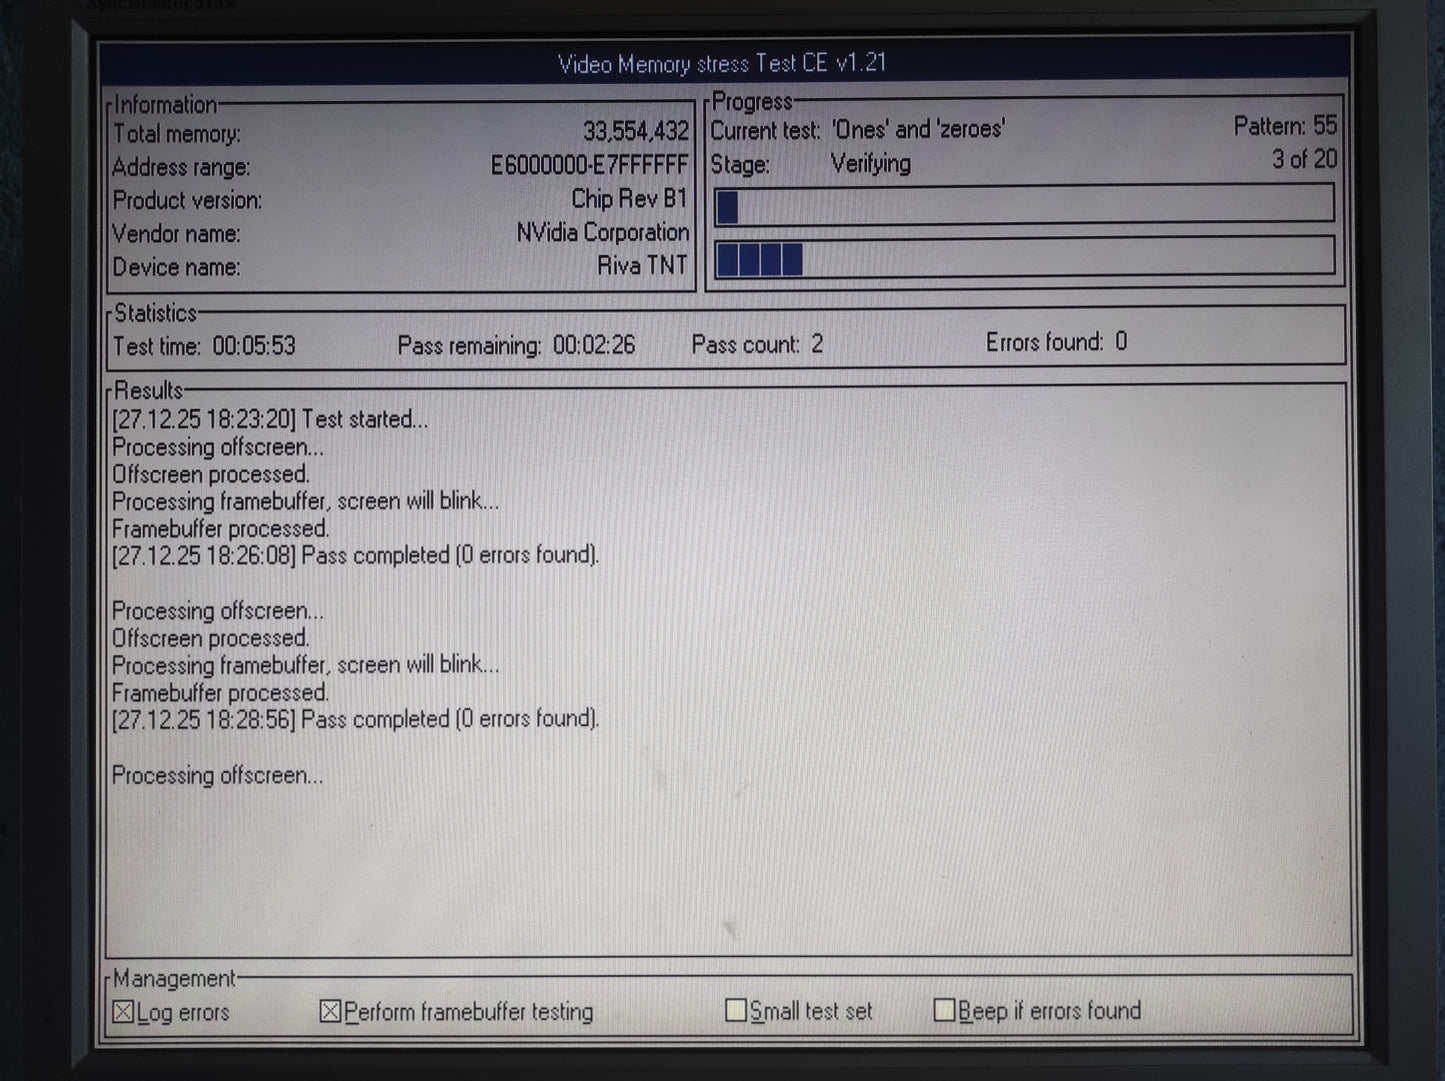Select the Pass remaining time 00:02:26
The height and width of the screenshot is (1081, 1445).
[594, 345]
